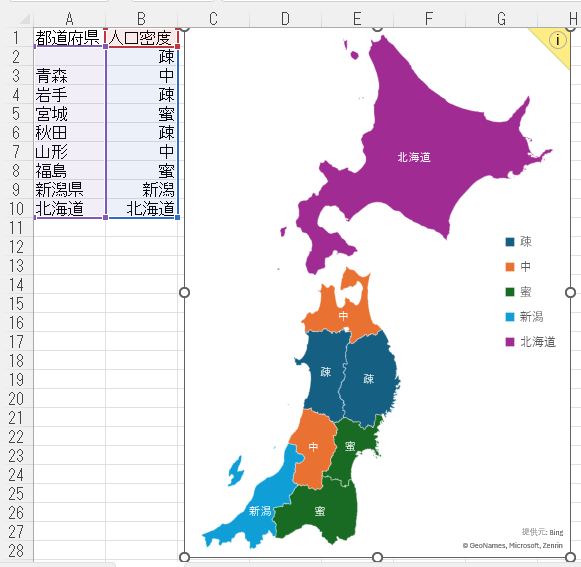Click cell B5 containing 密
581x567 pixels.
click(x=141, y=113)
